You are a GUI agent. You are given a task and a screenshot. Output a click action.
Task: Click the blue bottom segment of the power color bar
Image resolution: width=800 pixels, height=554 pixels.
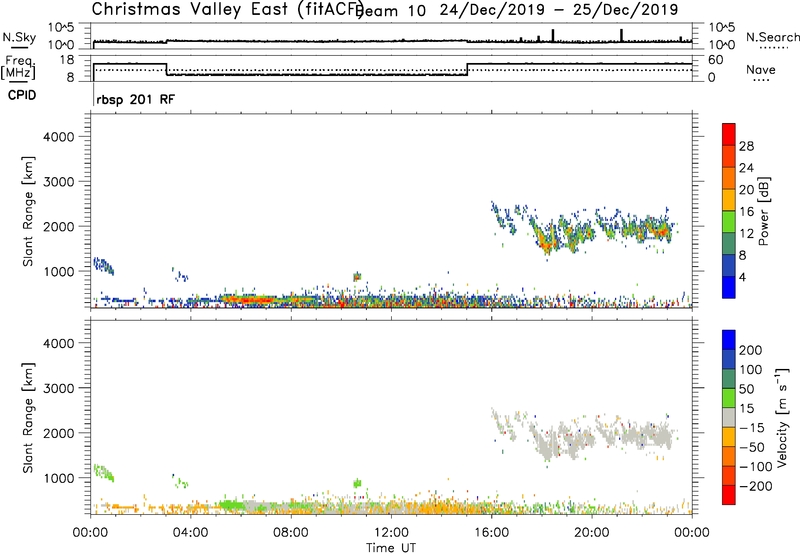click(729, 287)
